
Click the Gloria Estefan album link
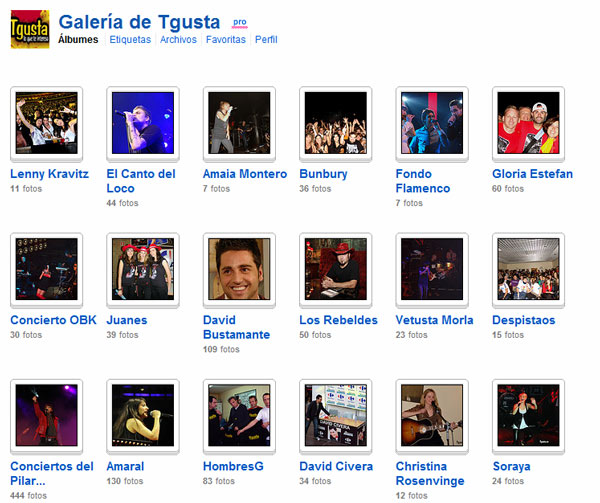point(532,174)
